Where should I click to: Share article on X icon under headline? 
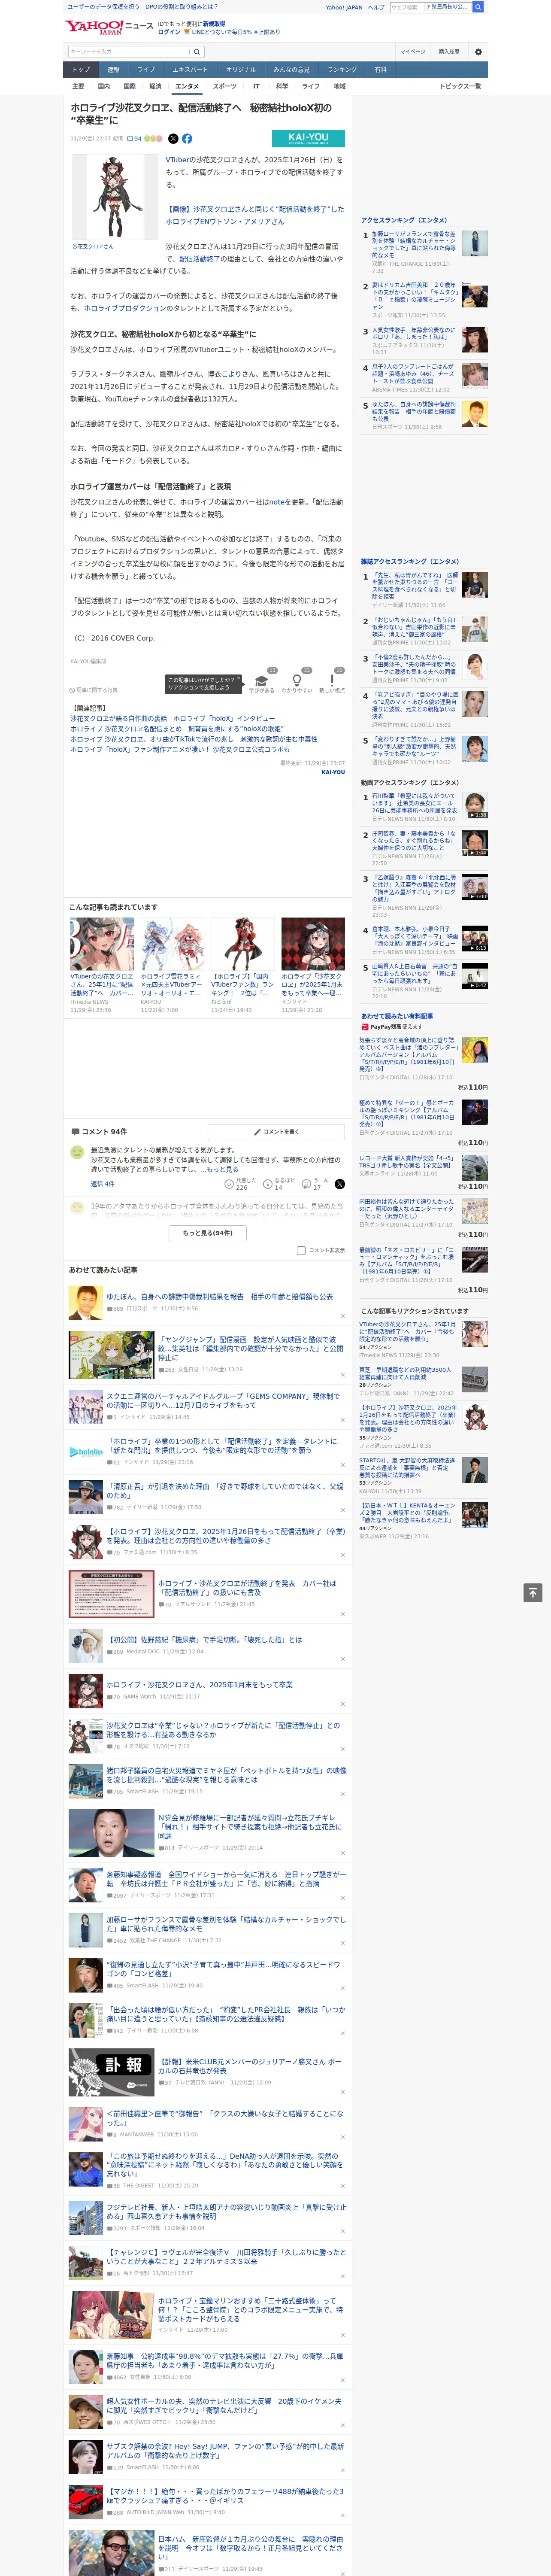pyautogui.click(x=173, y=139)
